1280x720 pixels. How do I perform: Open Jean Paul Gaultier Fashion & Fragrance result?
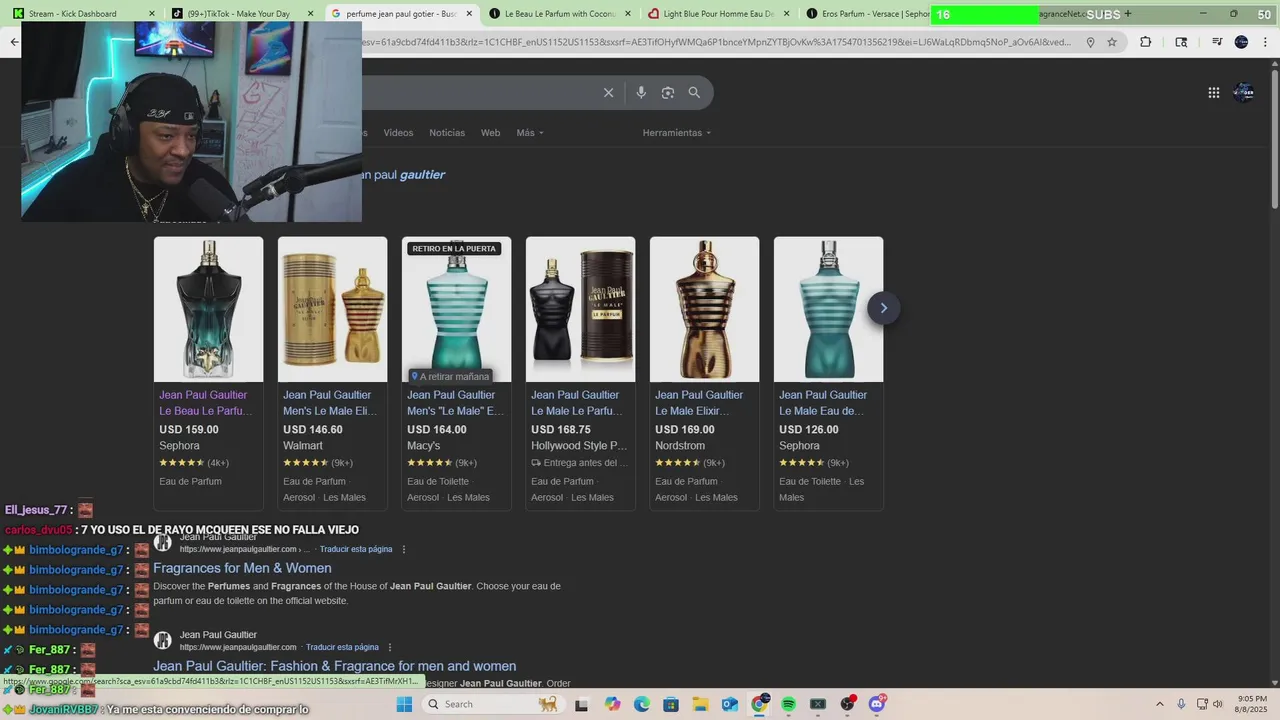click(334, 666)
